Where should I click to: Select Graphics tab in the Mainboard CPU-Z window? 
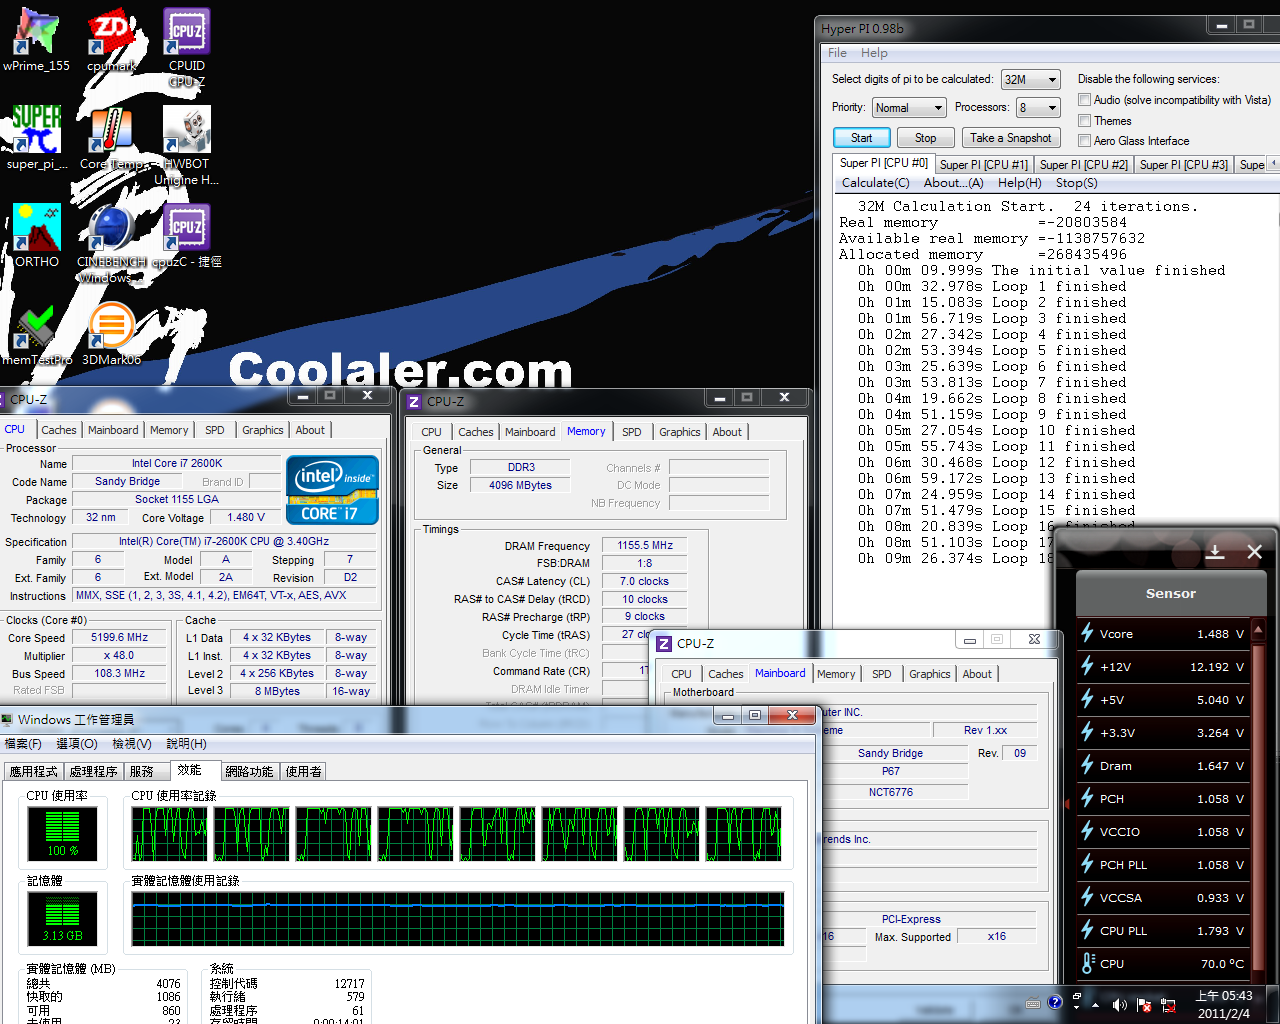929,674
